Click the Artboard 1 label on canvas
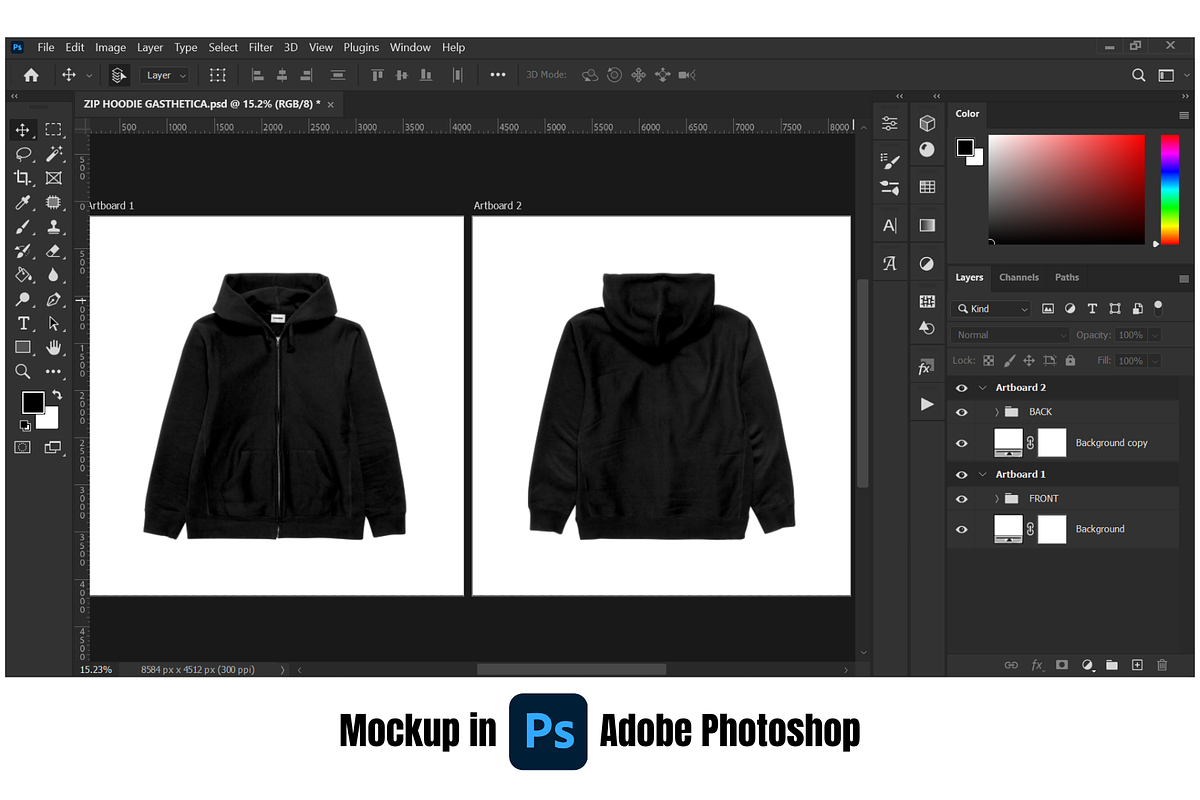The image size is (1200, 800). pos(111,205)
